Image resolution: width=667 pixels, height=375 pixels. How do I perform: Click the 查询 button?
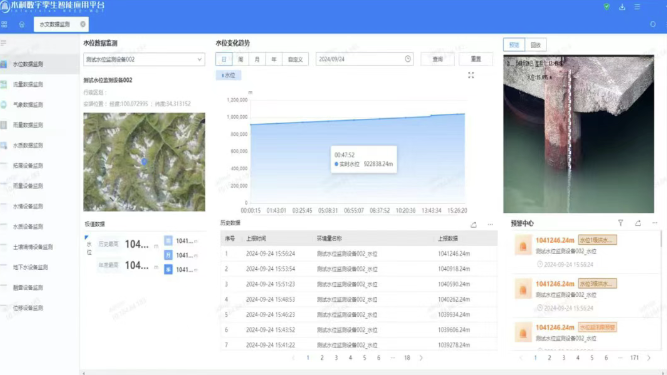438,59
